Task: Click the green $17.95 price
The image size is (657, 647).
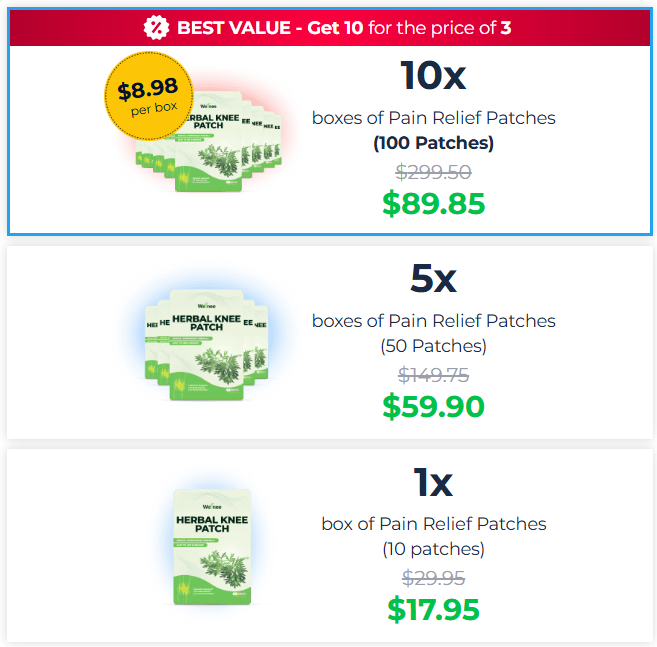Action: [x=433, y=609]
